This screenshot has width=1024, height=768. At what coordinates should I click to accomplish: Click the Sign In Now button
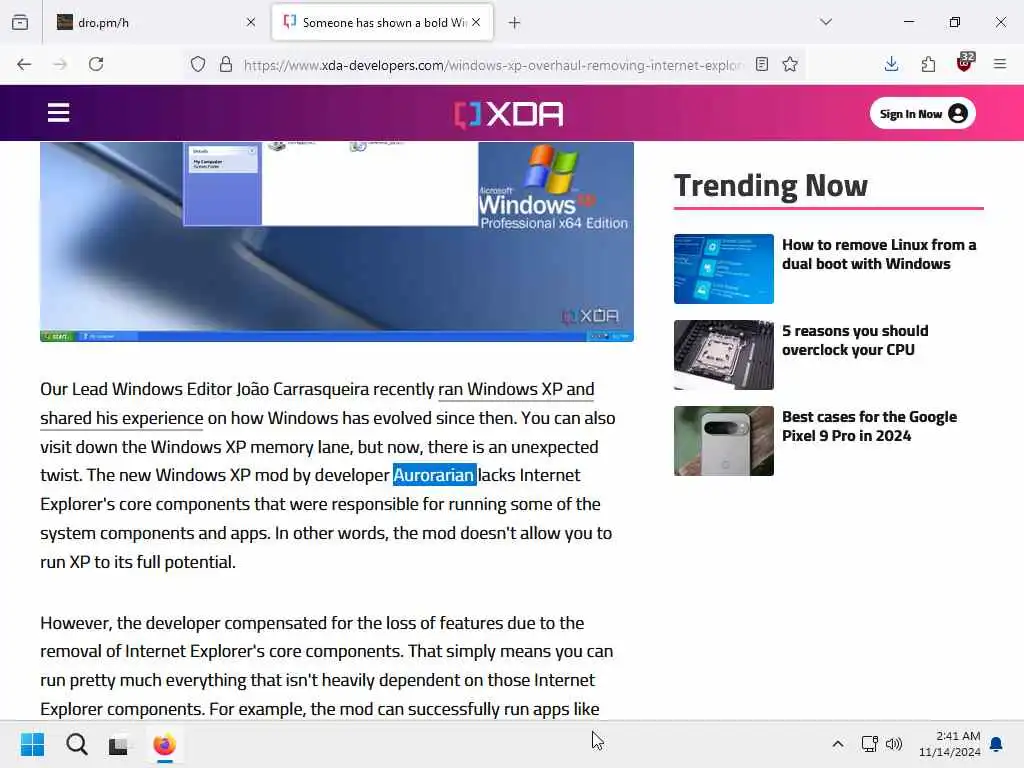tap(923, 114)
